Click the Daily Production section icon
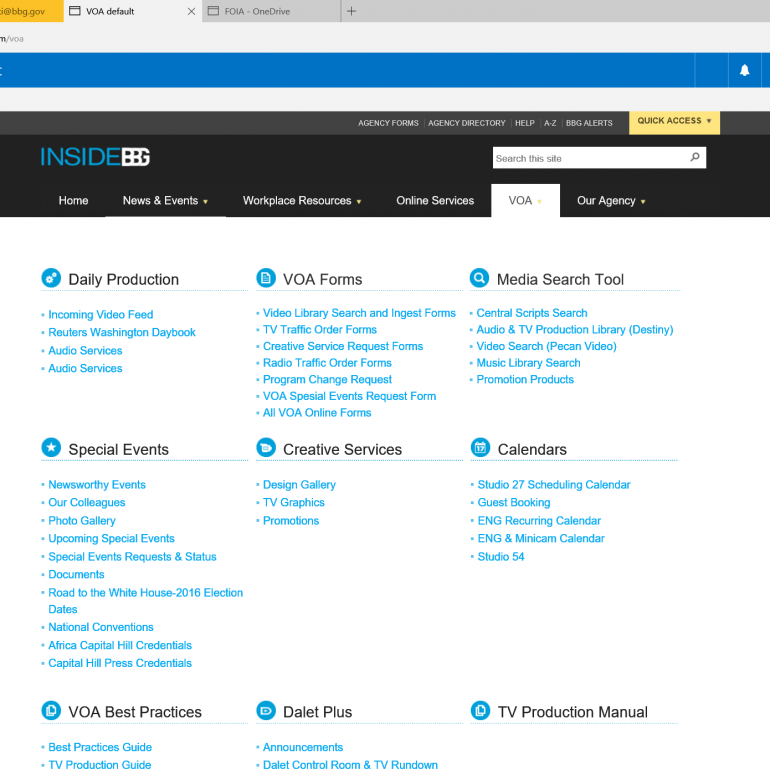This screenshot has height=770, width=770. [x=51, y=278]
